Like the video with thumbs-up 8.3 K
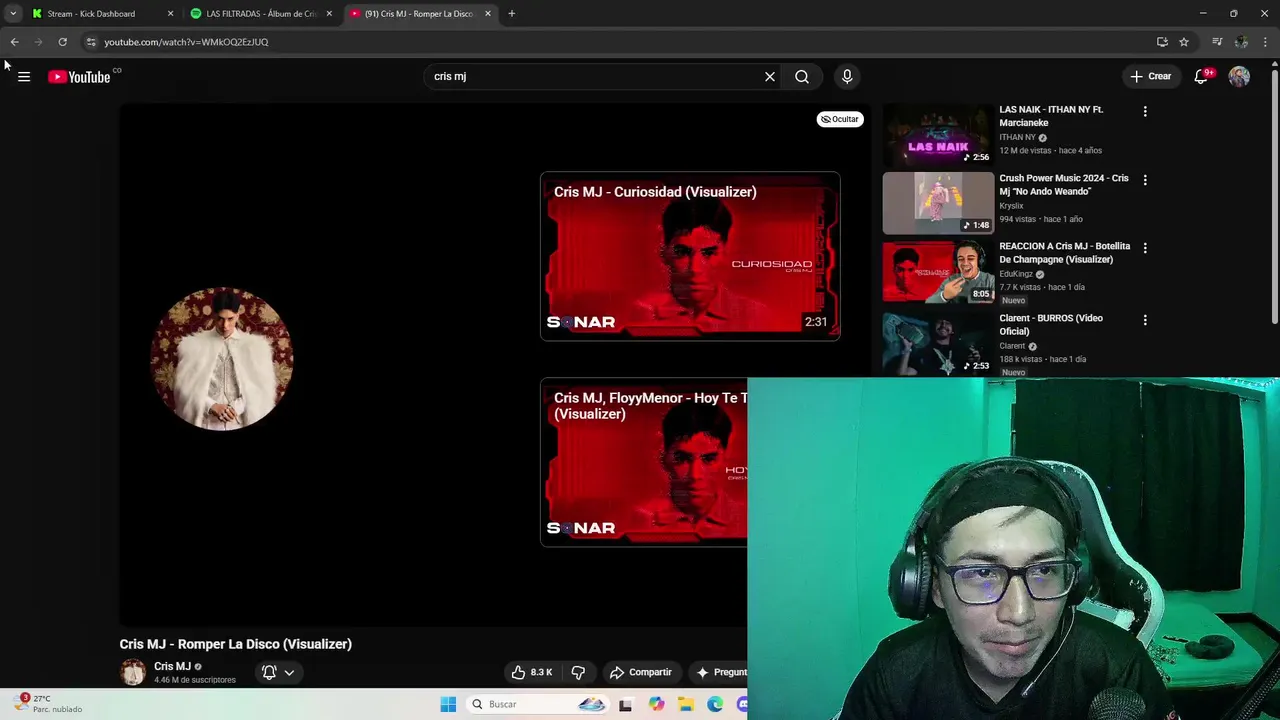The image size is (1280, 720). tap(532, 672)
